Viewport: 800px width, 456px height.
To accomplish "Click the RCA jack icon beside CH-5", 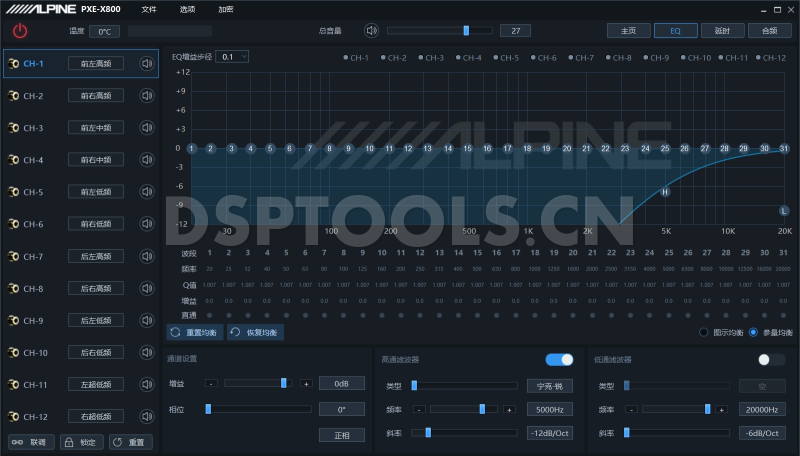I will [14, 192].
